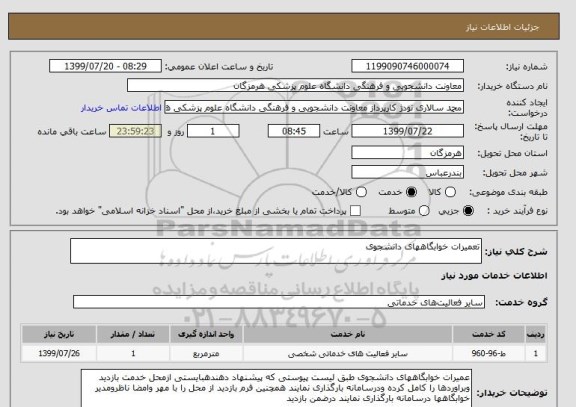Click the ردیف column header
The image size is (576, 407).
(x=536, y=334)
